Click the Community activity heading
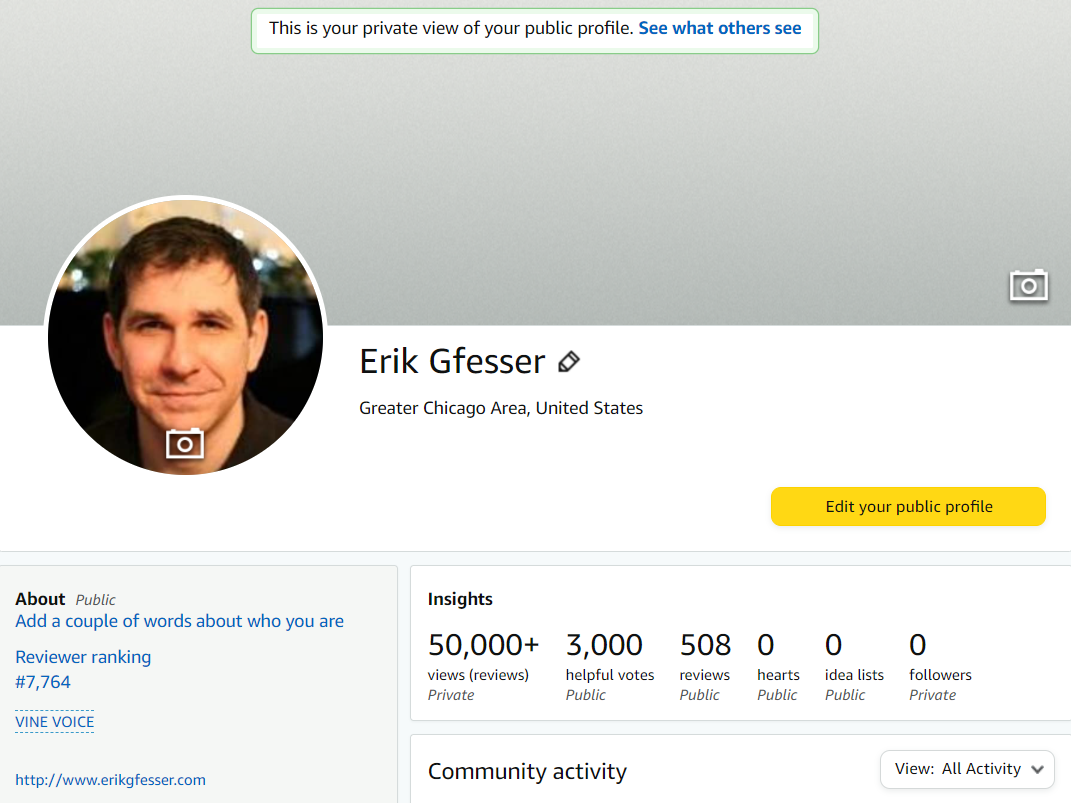Image resolution: width=1071 pixels, height=803 pixels. [527, 772]
